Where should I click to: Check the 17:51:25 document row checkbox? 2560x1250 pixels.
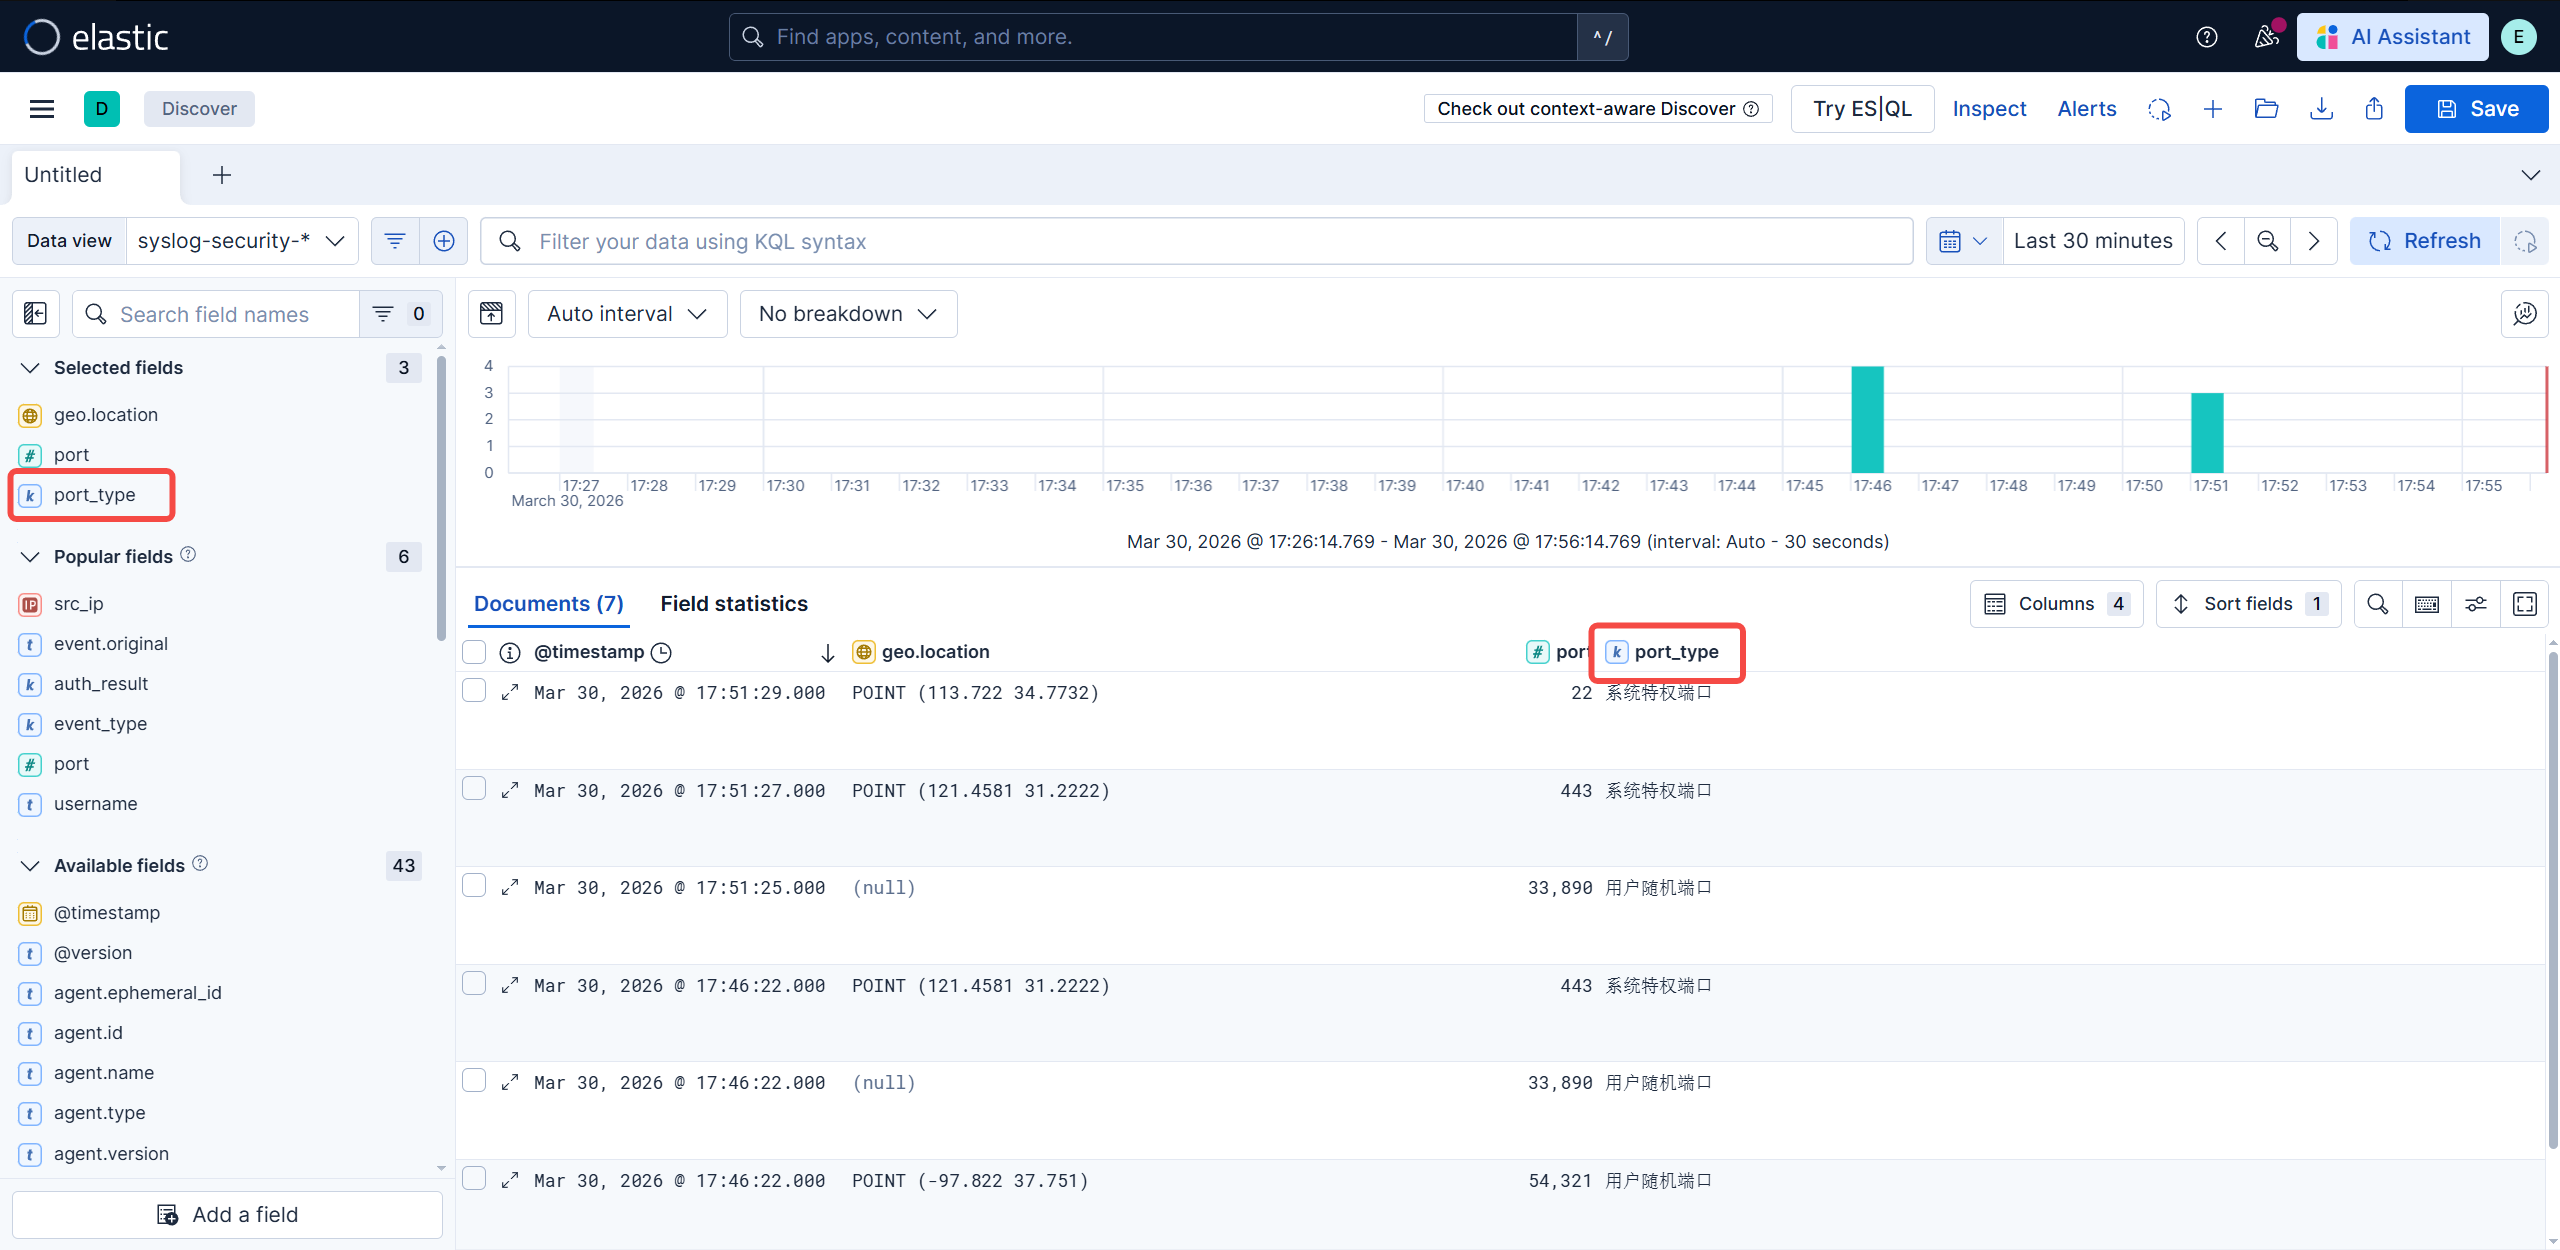[474, 886]
